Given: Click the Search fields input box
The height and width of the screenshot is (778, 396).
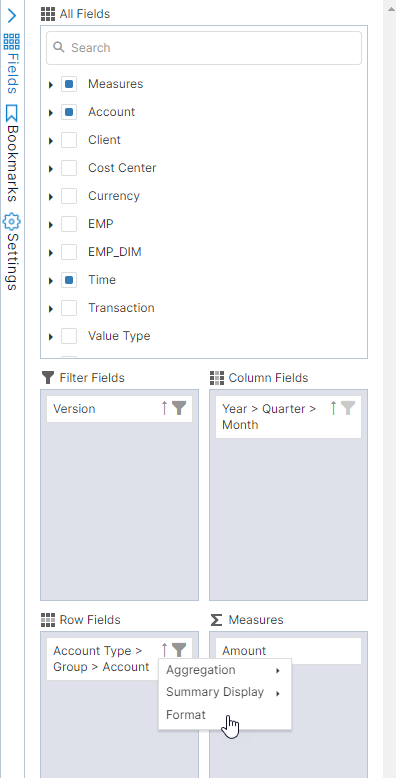Looking at the screenshot, I should coord(204,48).
